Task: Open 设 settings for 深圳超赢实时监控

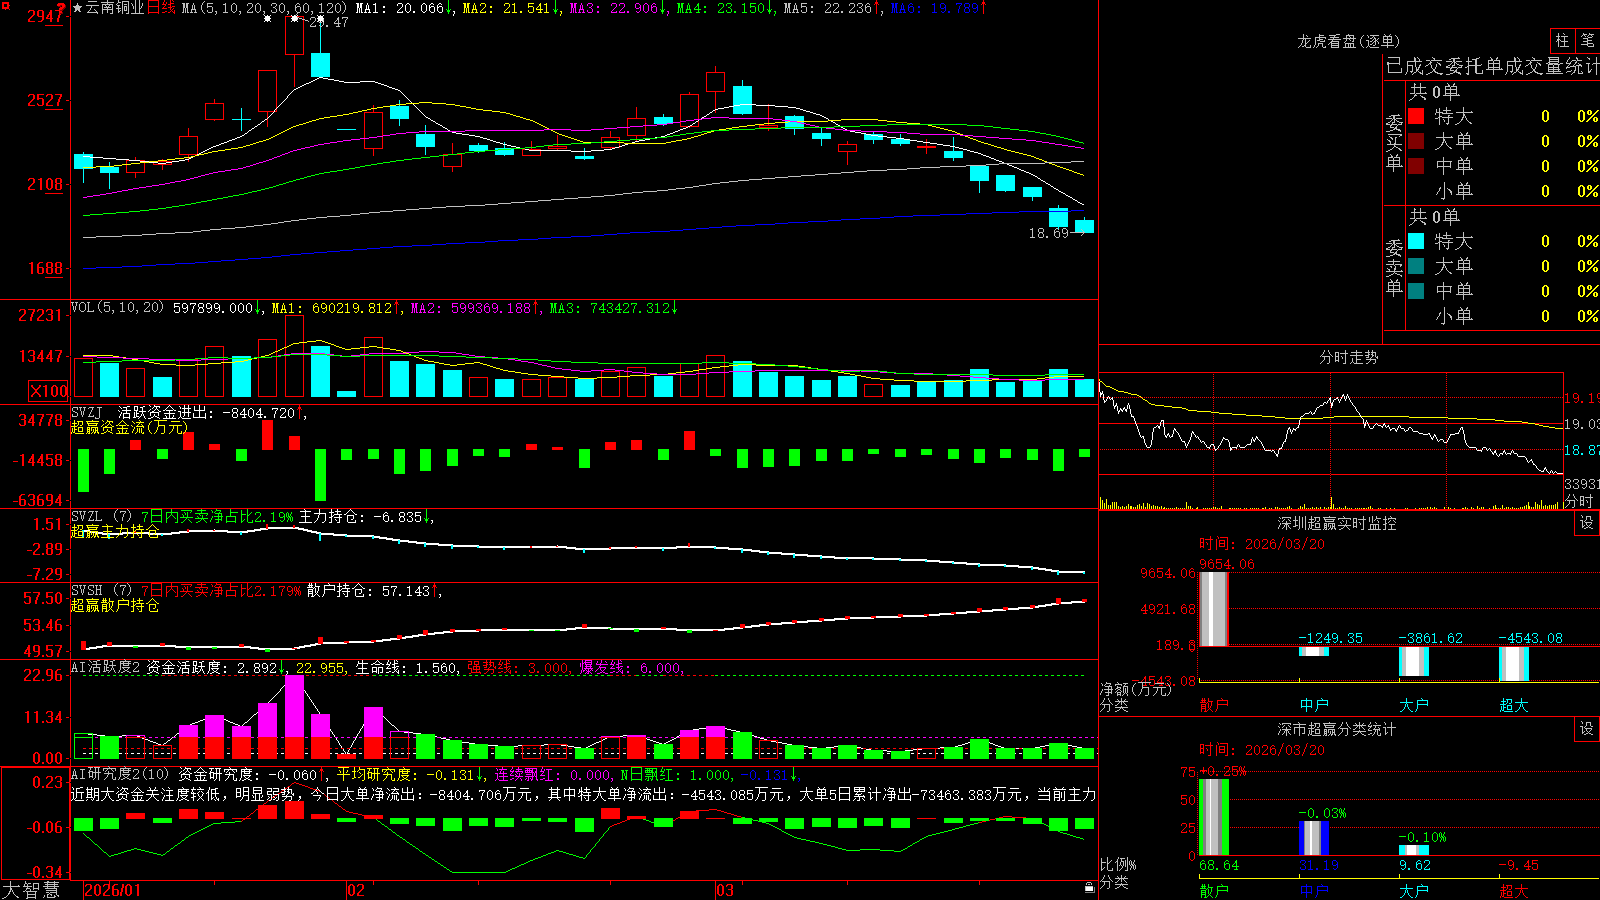Action: 1587,523
